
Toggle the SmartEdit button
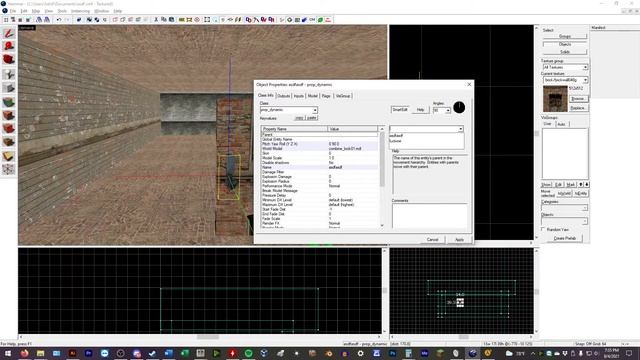(400, 110)
